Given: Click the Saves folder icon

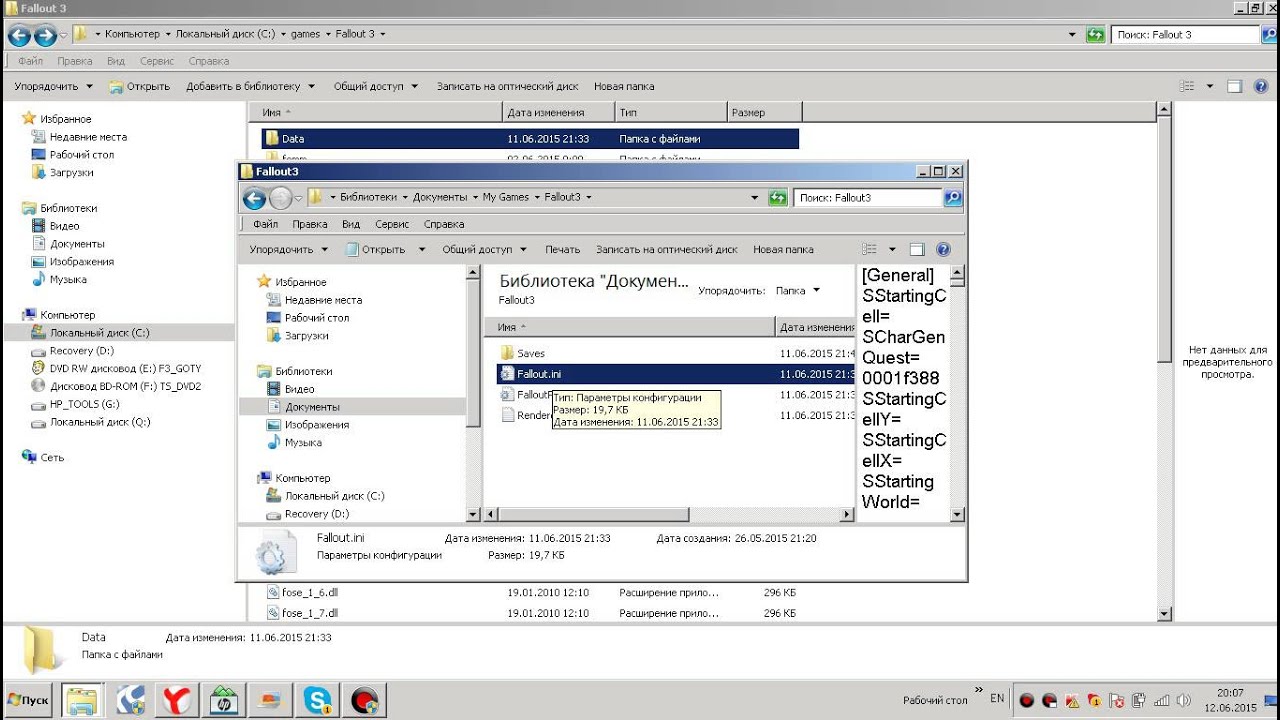Looking at the screenshot, I should 507,353.
